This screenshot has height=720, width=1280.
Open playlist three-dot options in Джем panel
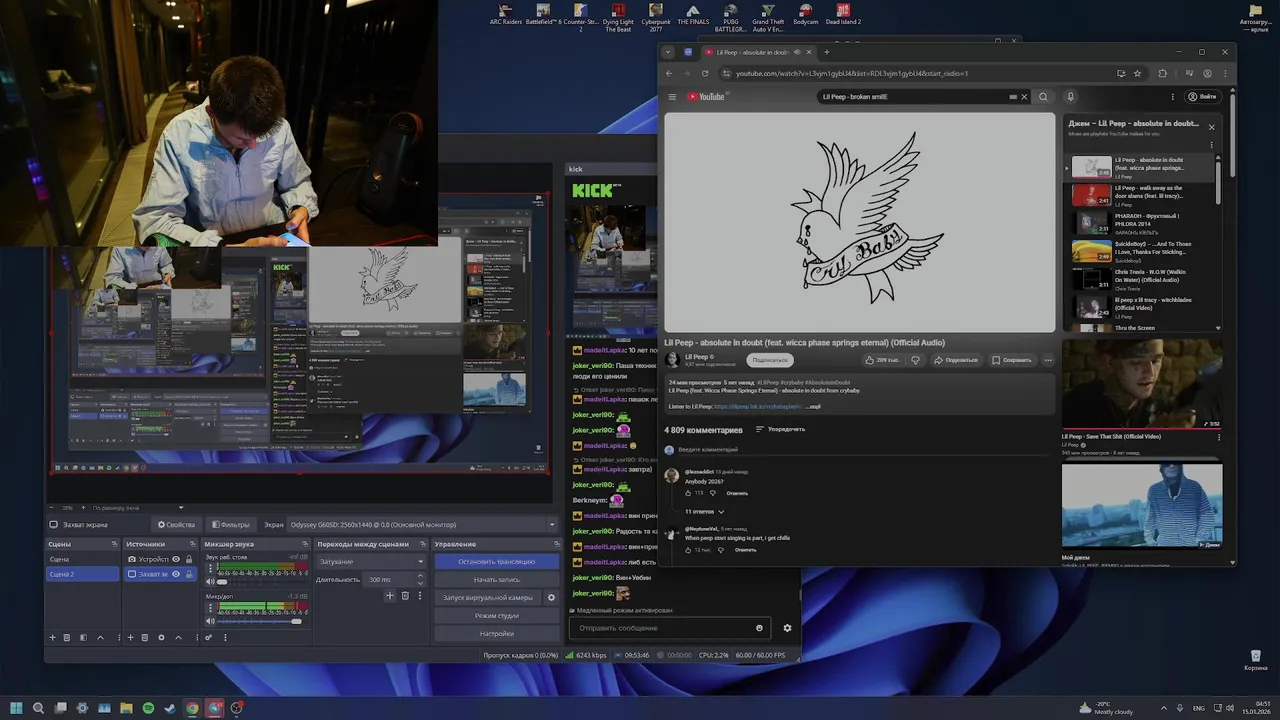click(x=1212, y=145)
